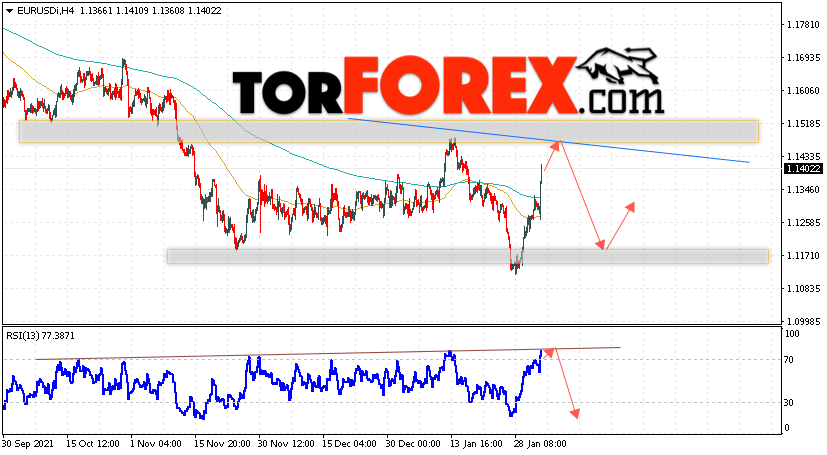Select the blue descending trendline
Viewport: 827px width, 455px height.
[549, 140]
